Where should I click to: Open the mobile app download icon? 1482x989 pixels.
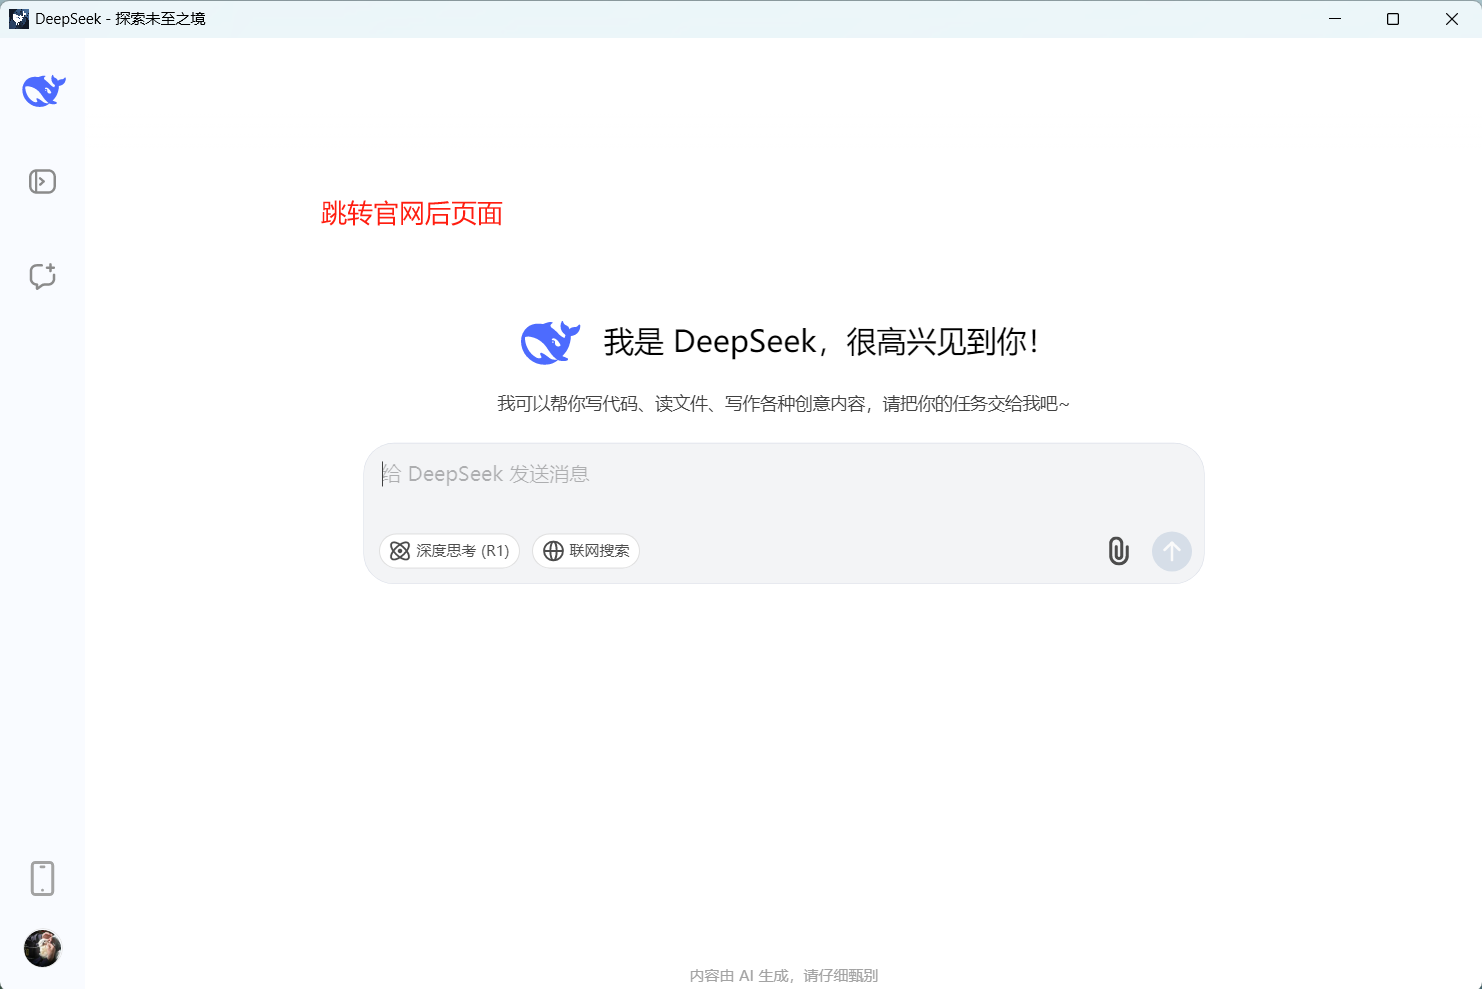(x=42, y=878)
